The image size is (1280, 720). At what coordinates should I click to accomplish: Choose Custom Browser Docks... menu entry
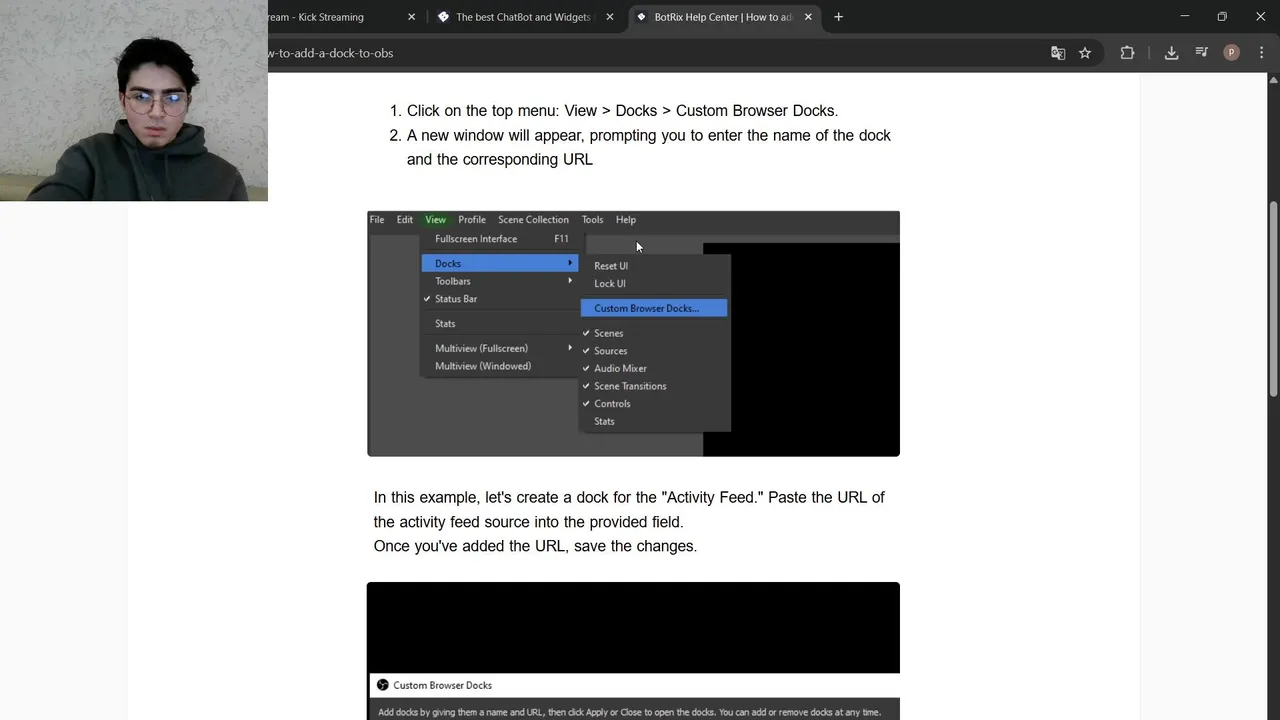pyautogui.click(x=654, y=308)
